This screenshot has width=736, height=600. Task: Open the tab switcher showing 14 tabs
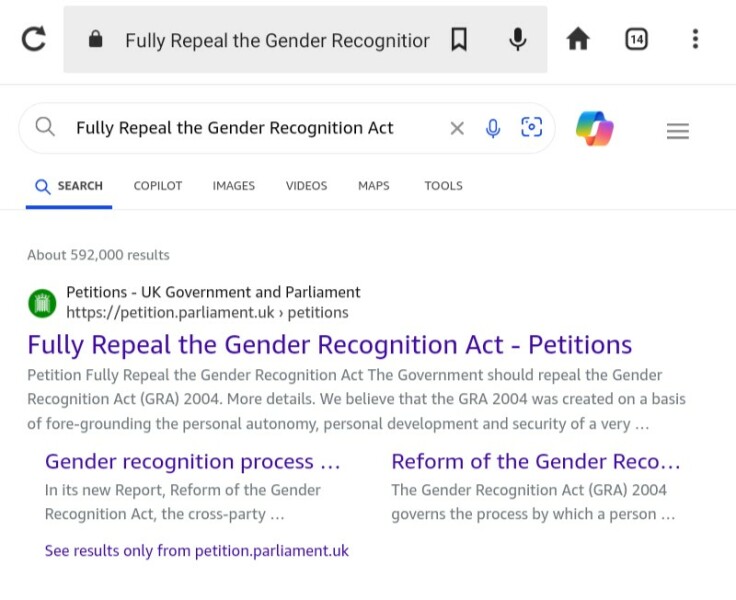pyautogui.click(x=636, y=40)
